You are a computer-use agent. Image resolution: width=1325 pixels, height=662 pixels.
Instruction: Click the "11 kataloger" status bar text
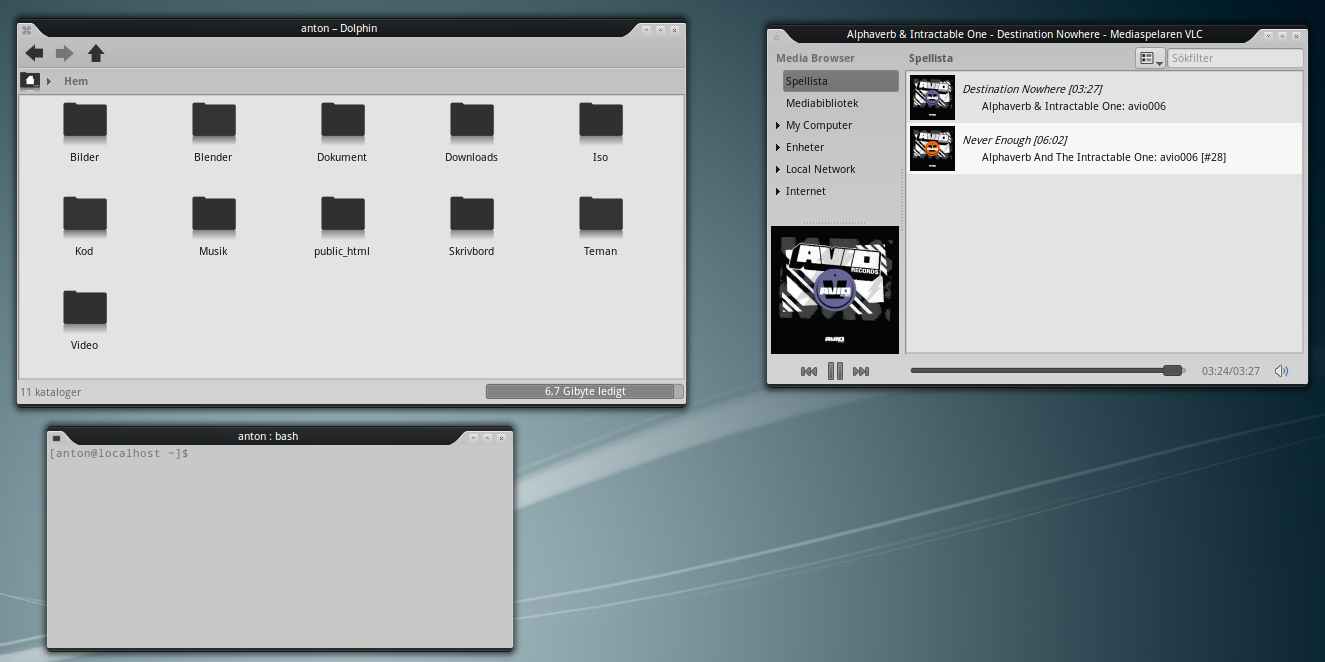tap(51, 392)
